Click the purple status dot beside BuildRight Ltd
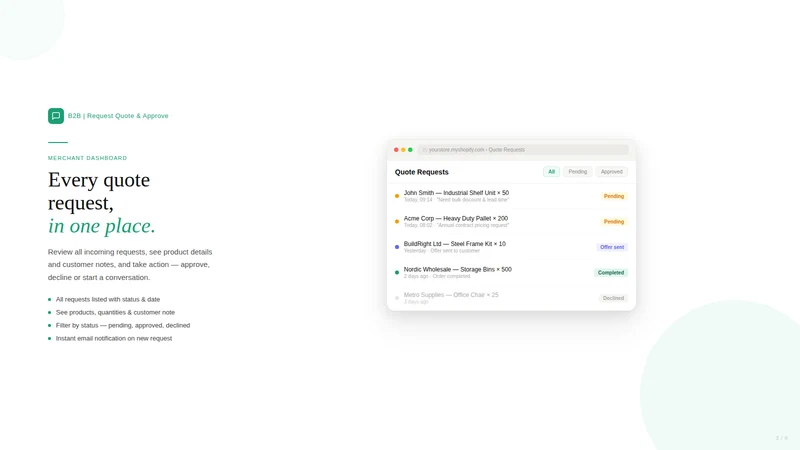Image resolution: width=800 pixels, height=450 pixels. [x=397, y=247]
